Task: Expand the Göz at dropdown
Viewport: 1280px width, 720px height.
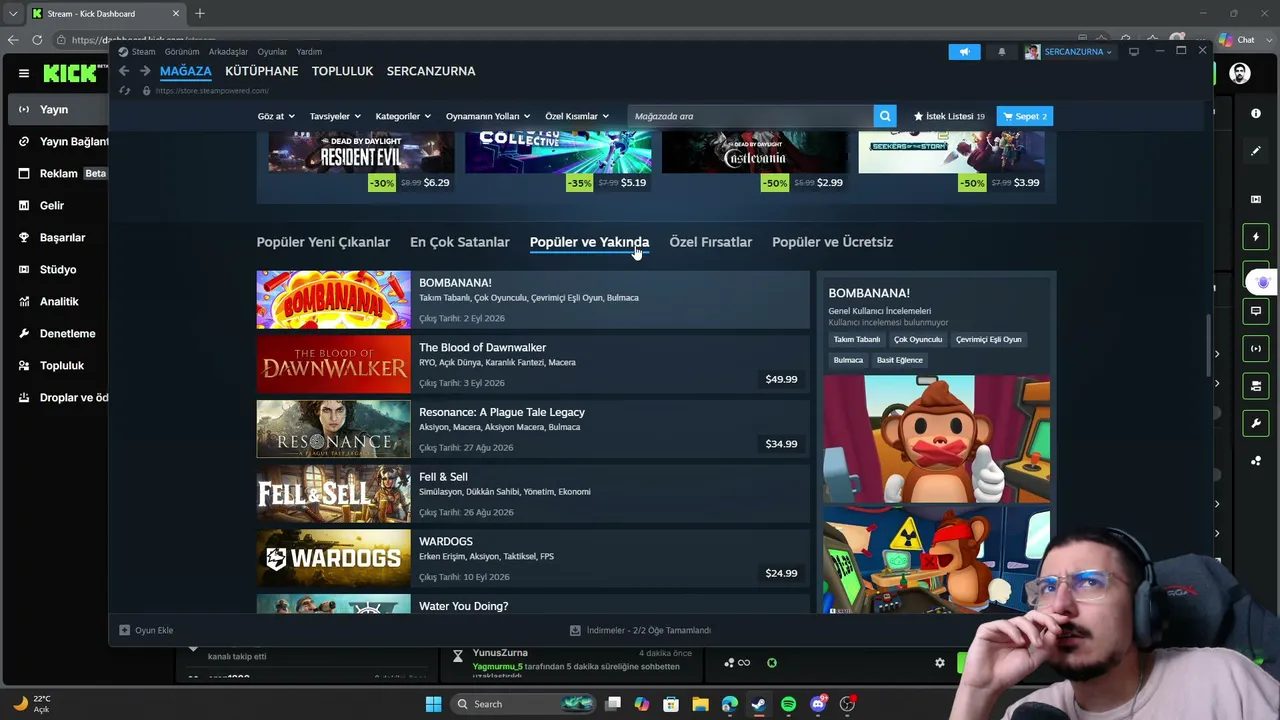Action: [276, 116]
